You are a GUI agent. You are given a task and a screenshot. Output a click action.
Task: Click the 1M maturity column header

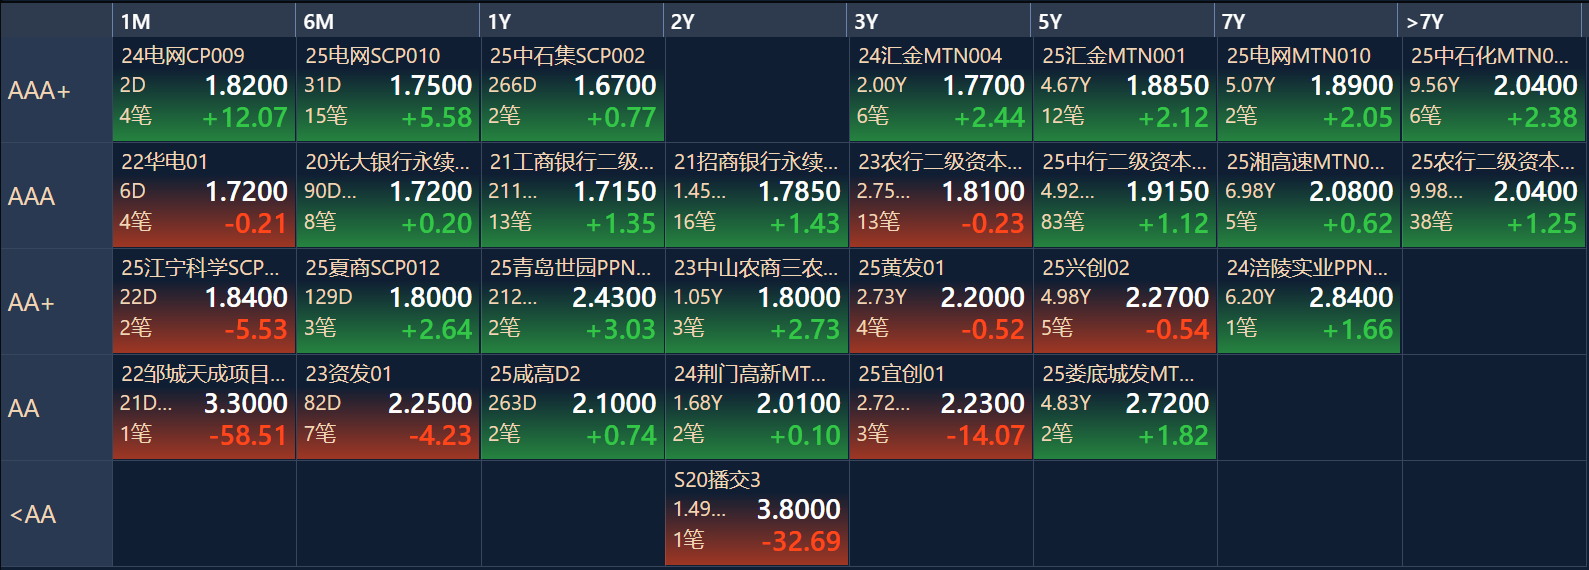pos(204,21)
